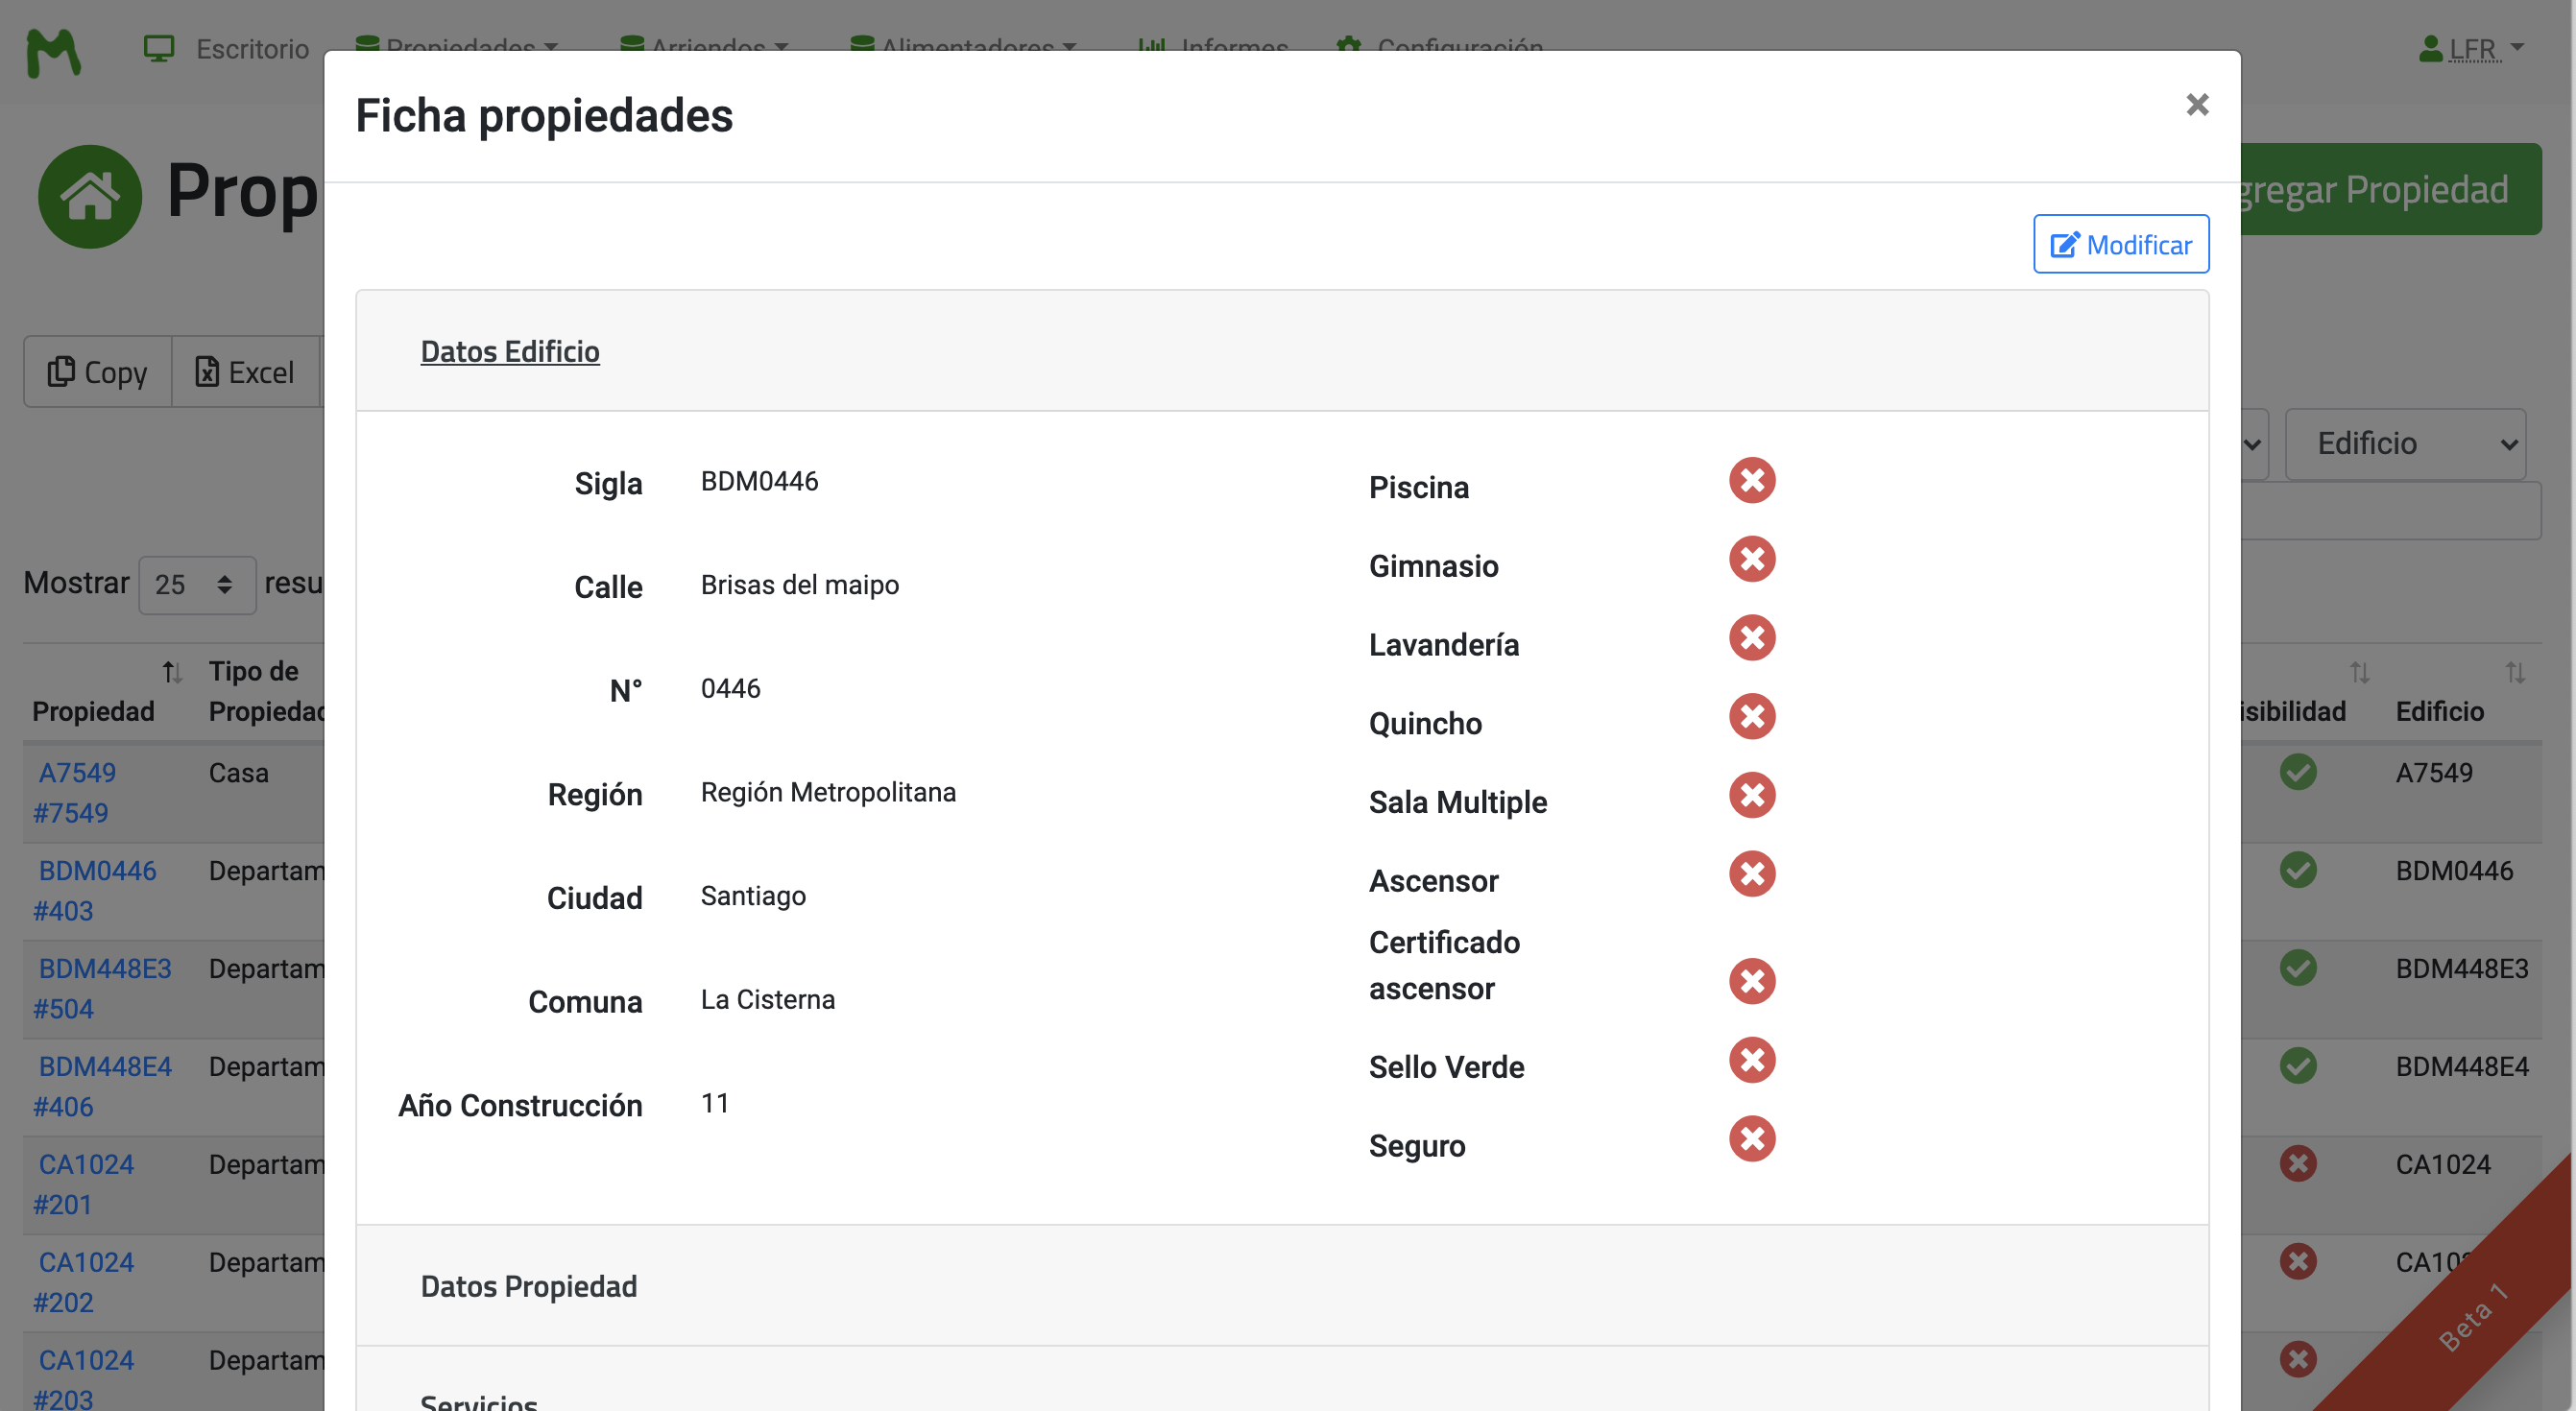Click the Piscina red X status icon
The image size is (2576, 1411).
[x=1751, y=481]
